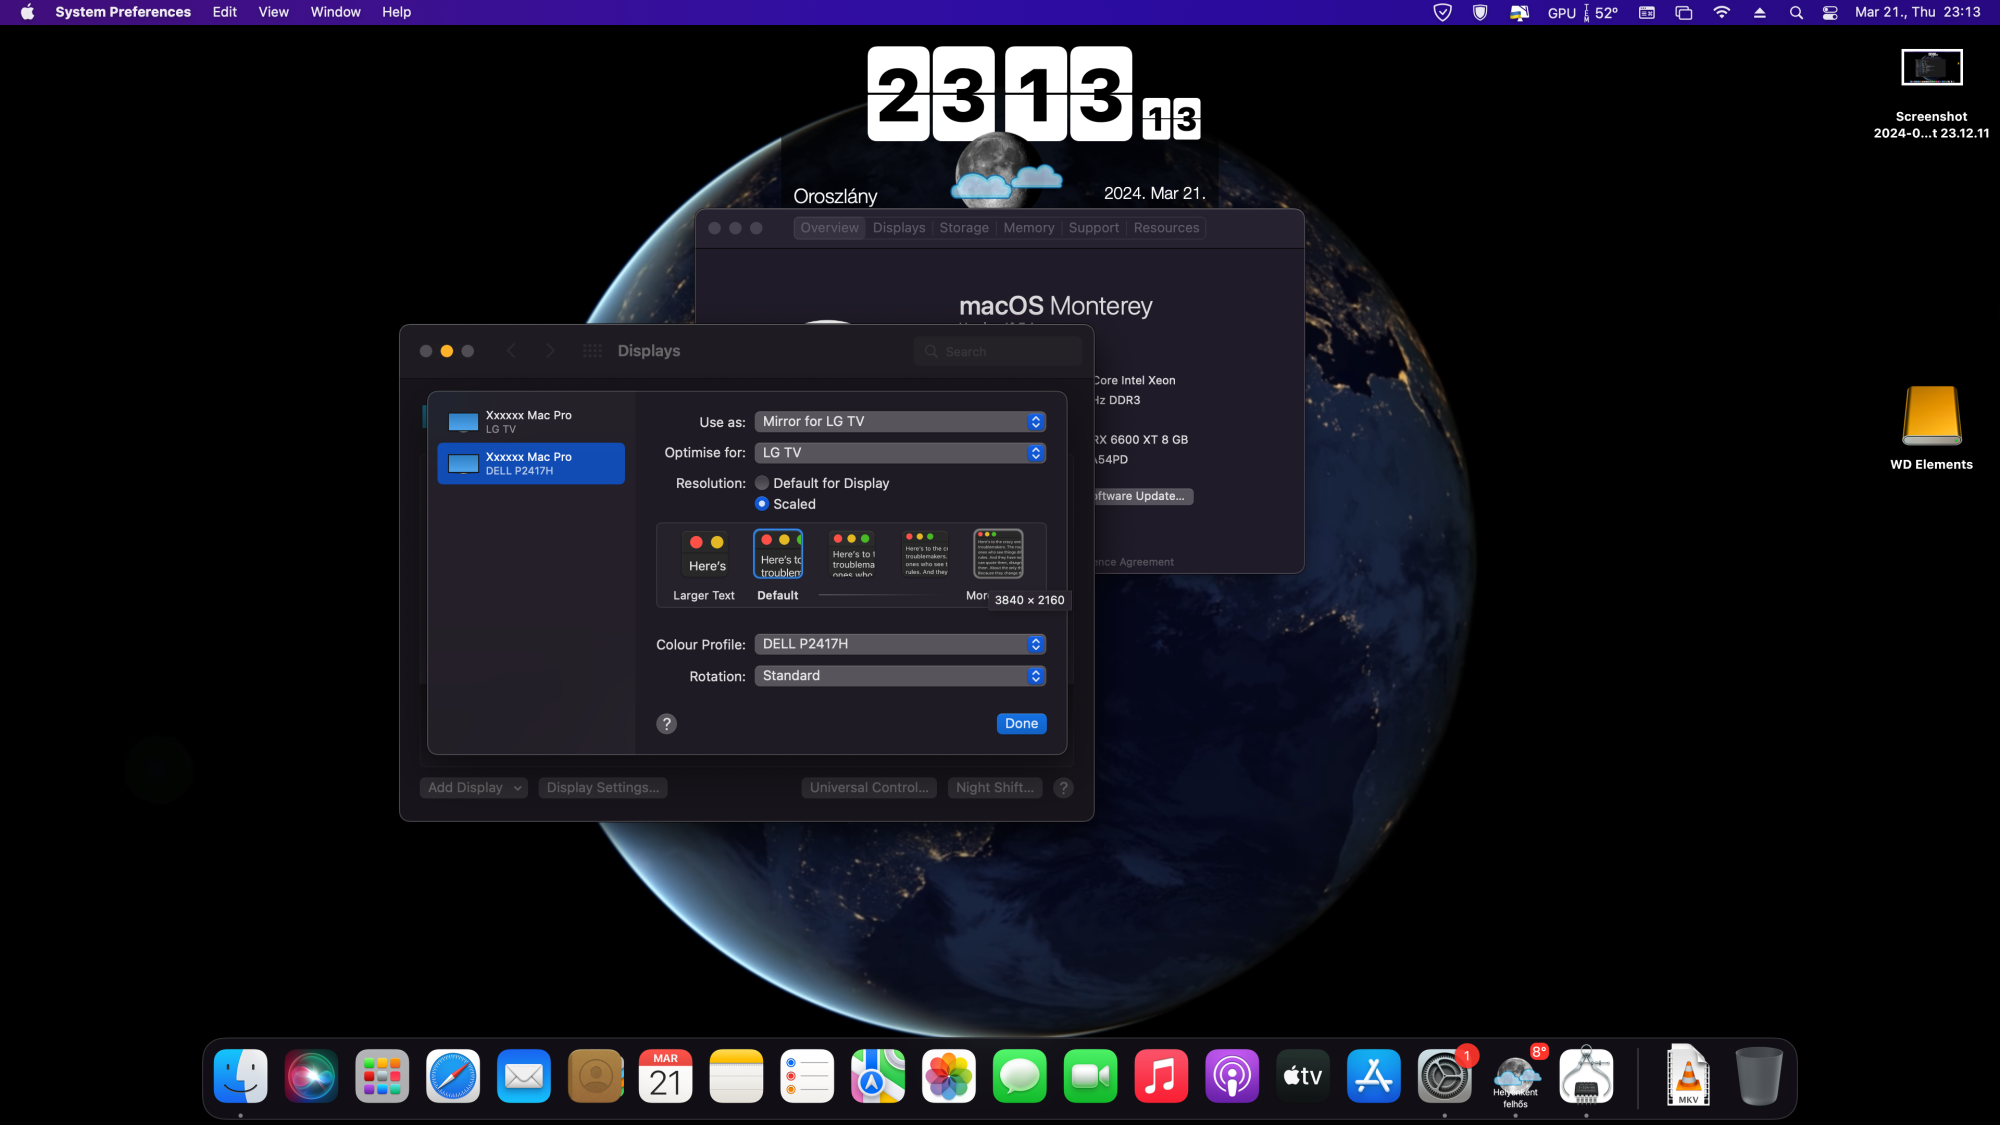Select Default for Display radio button
This screenshot has height=1125, width=2000.
[x=762, y=482]
